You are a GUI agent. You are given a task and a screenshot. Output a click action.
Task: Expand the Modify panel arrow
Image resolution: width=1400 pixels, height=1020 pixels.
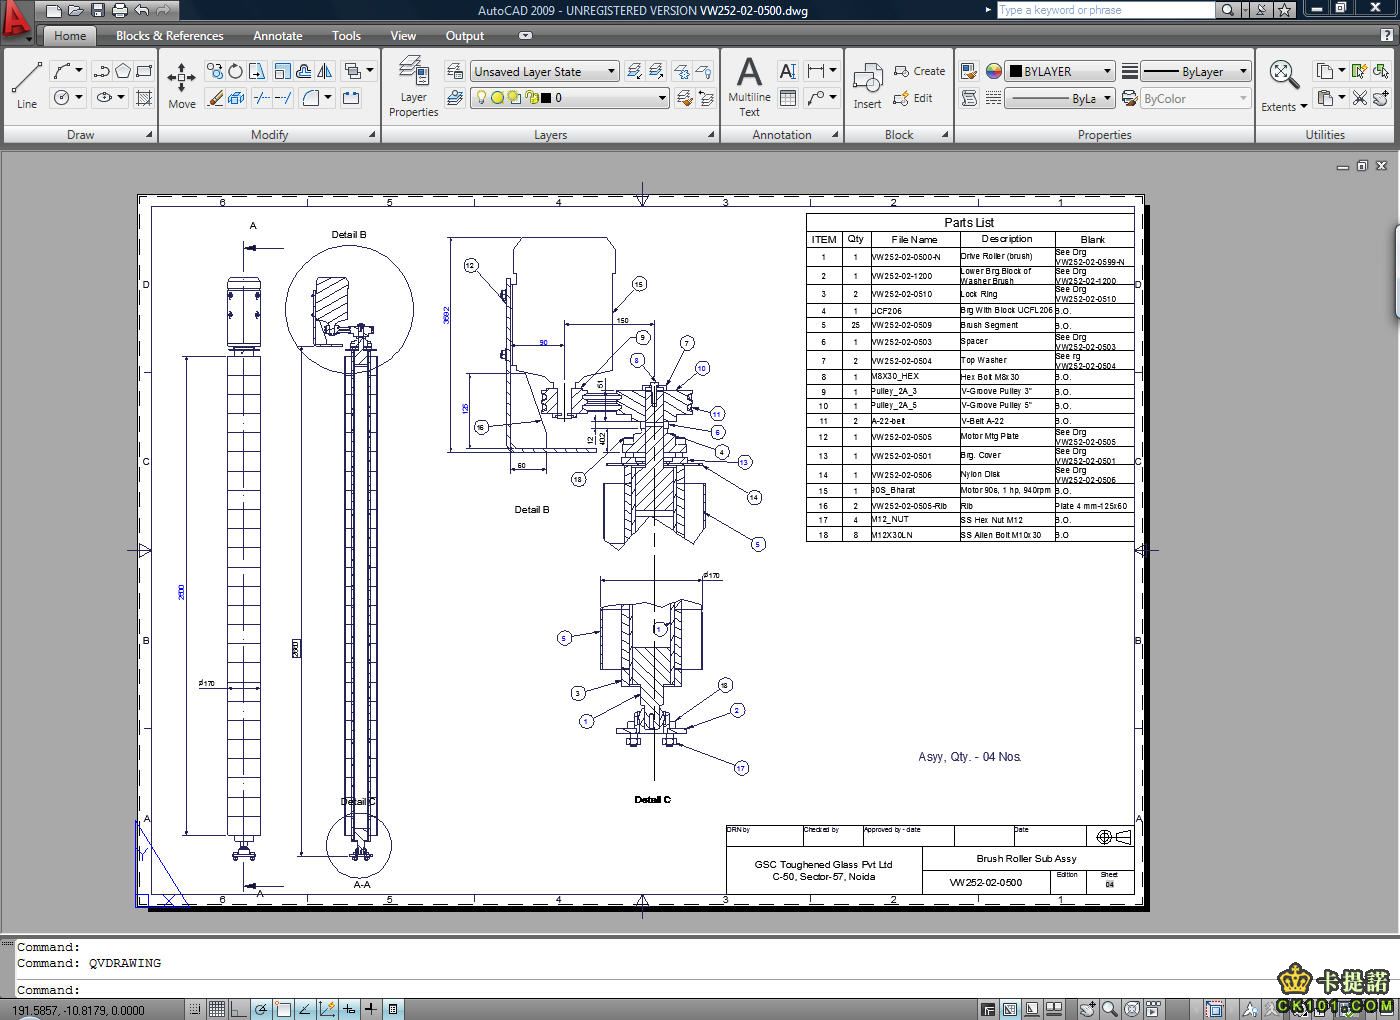click(372, 134)
